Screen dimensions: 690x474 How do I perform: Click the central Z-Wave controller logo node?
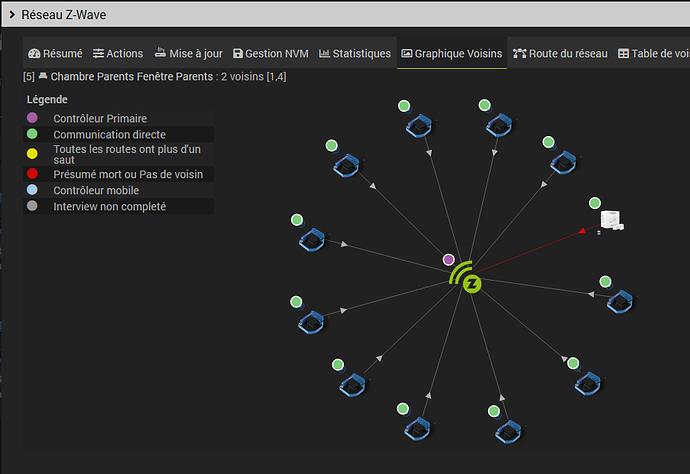pyautogui.click(x=466, y=278)
